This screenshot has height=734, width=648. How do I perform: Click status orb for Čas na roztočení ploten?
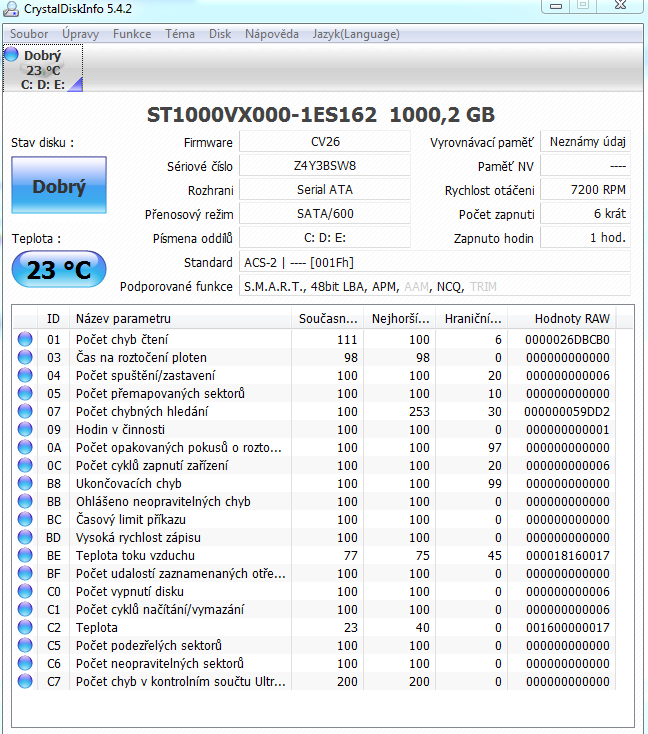[25, 357]
